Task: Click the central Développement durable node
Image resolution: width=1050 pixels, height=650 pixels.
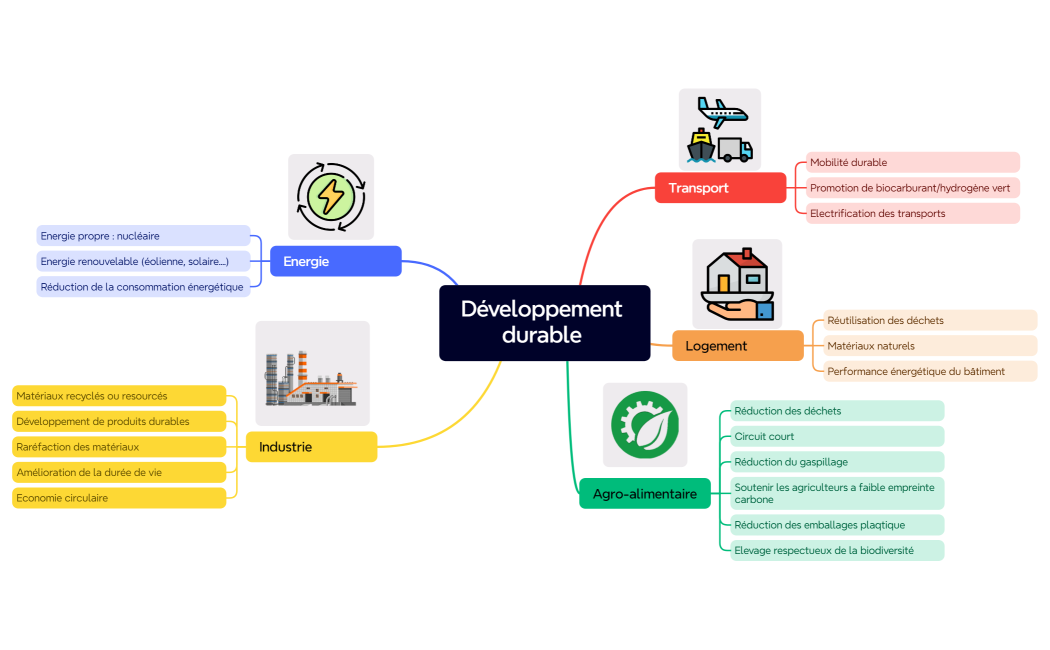Action: [544, 322]
